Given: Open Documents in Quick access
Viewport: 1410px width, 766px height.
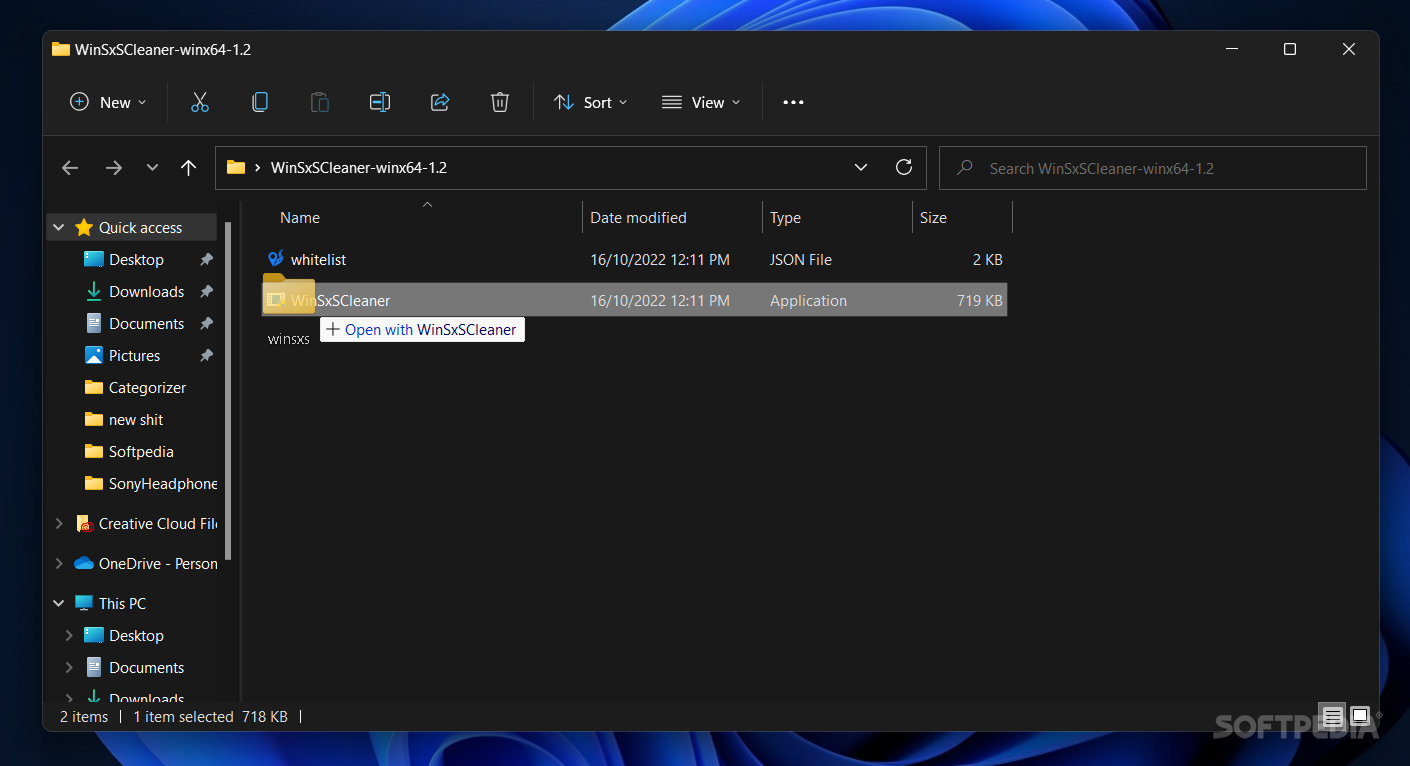Looking at the screenshot, I should 146,323.
